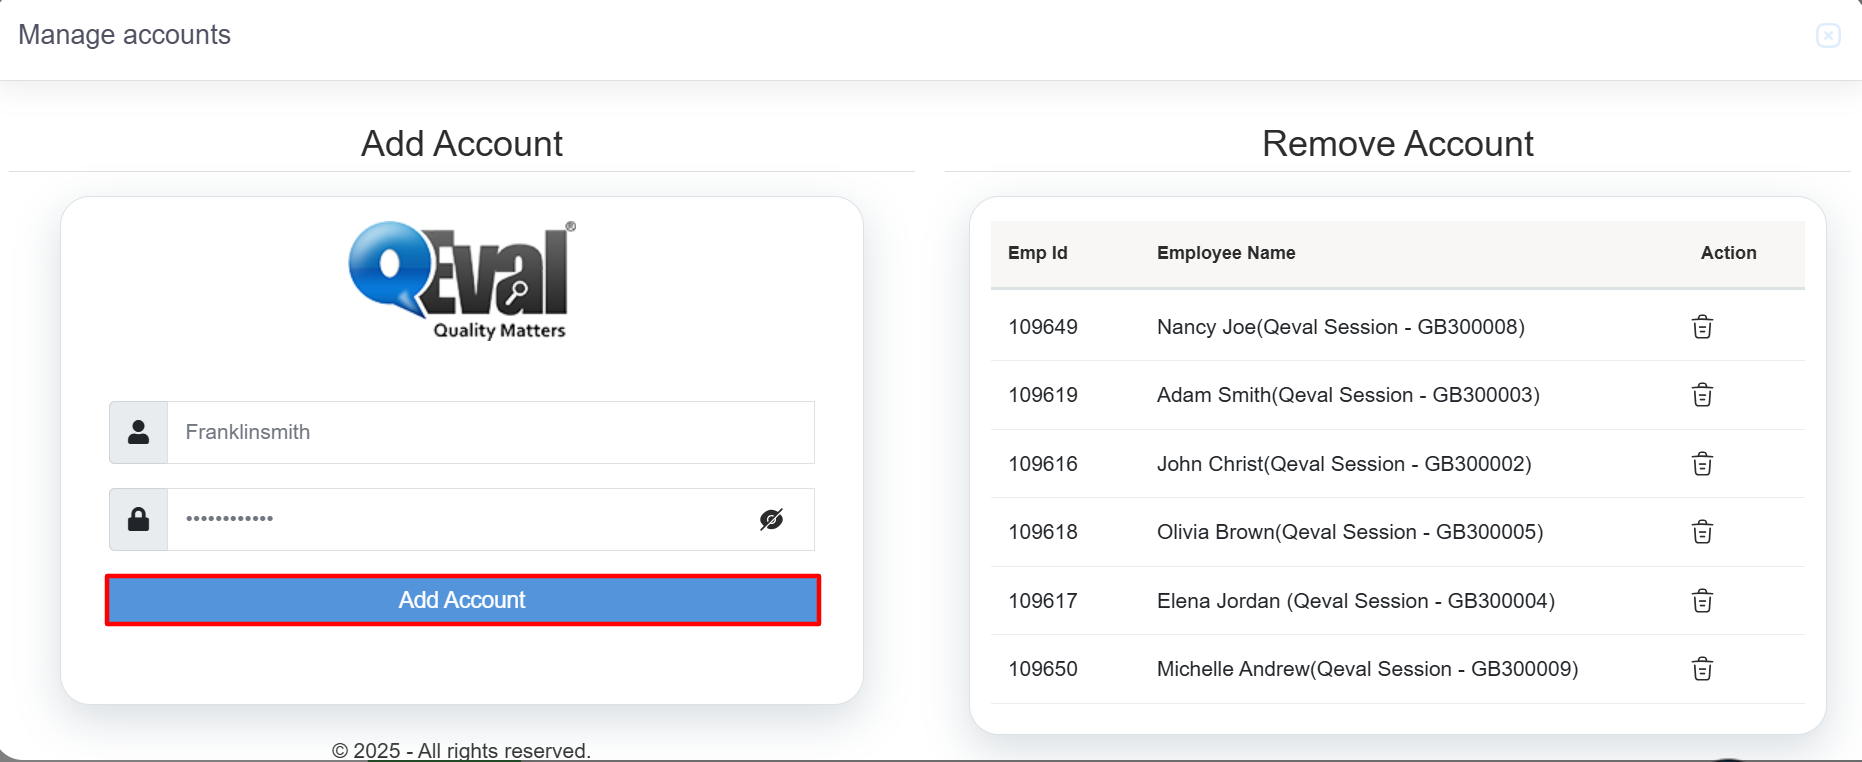The width and height of the screenshot is (1862, 762).
Task: Click Elena Jordan (Qeval Session - GB300004) name
Action: [1356, 601]
